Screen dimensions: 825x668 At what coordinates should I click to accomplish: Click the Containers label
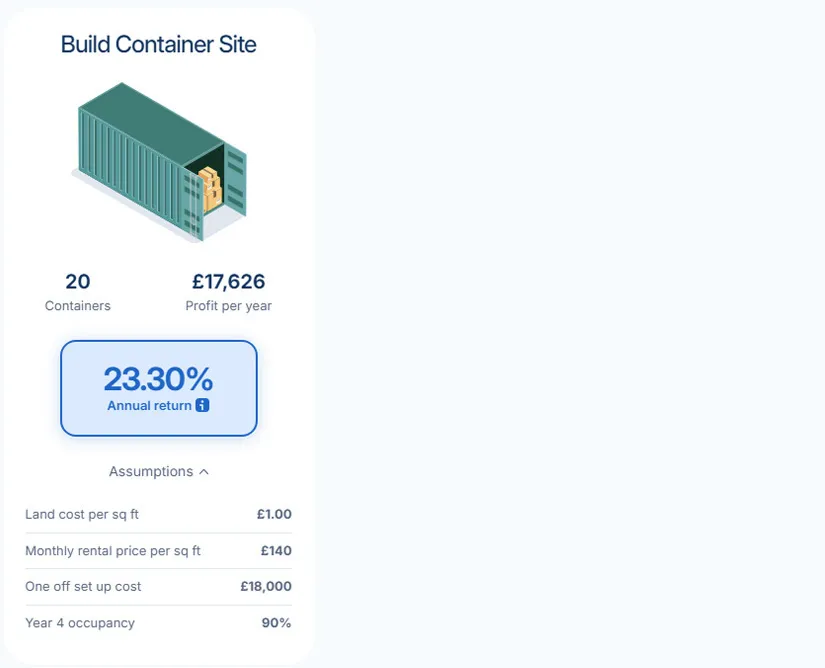click(x=78, y=306)
